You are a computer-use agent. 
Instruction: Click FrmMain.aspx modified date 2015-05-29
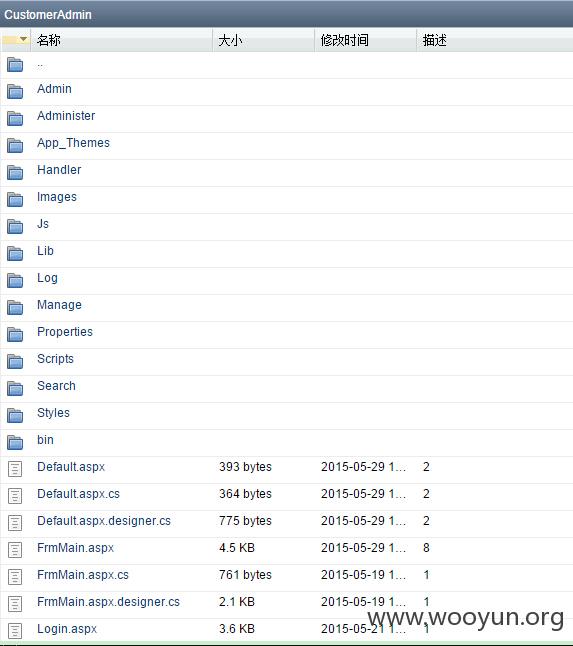[x=363, y=548]
